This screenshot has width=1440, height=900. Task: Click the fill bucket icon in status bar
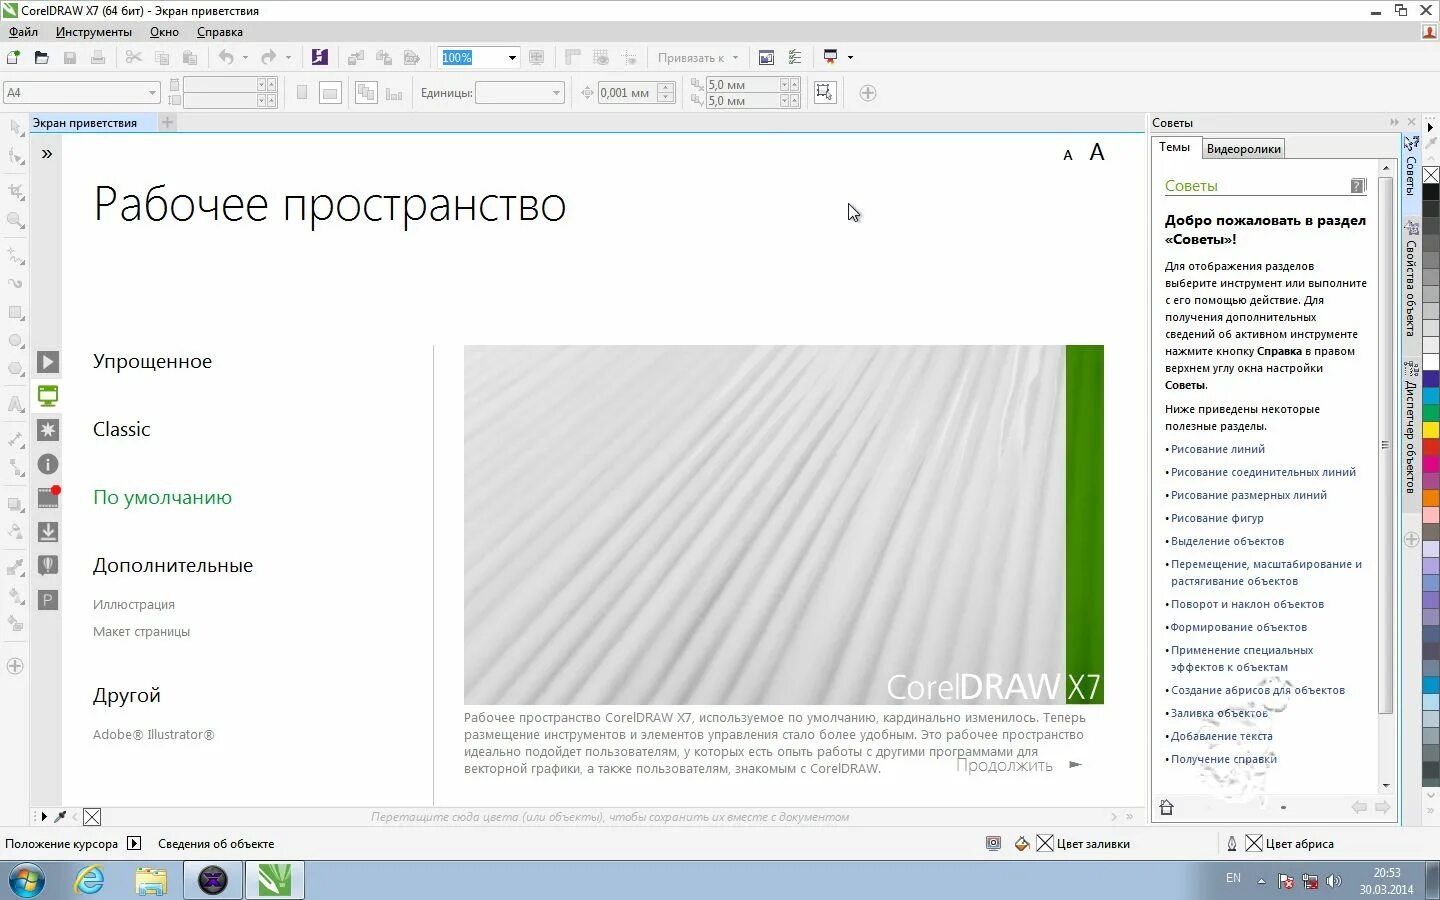coord(1022,844)
